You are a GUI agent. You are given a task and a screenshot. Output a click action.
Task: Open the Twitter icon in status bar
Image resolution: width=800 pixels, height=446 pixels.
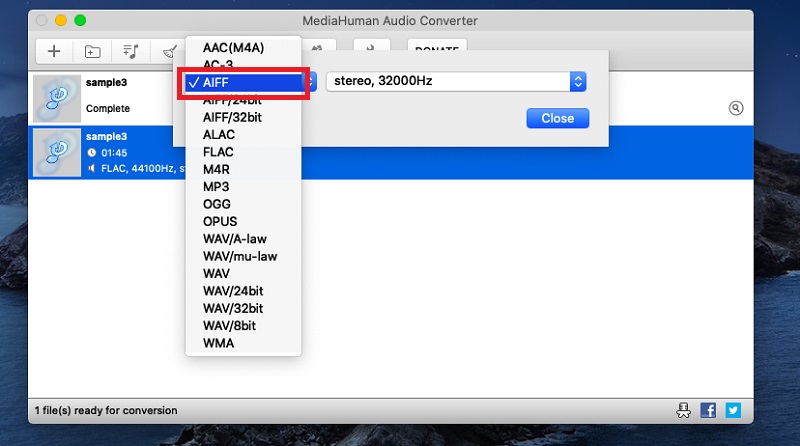[x=732, y=410]
